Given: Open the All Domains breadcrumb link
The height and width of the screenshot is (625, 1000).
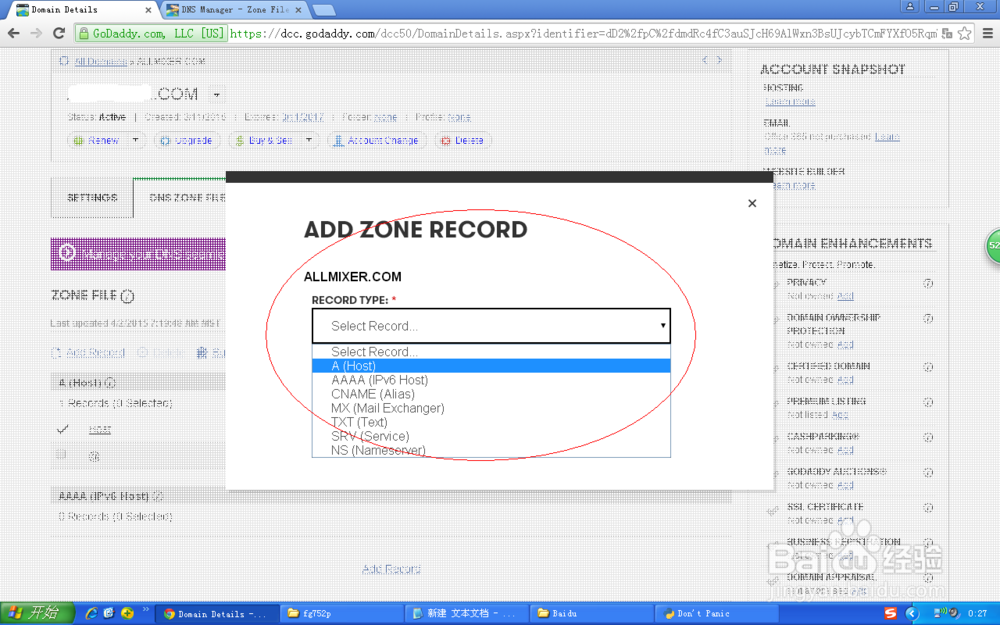Looking at the screenshot, I should 101,61.
